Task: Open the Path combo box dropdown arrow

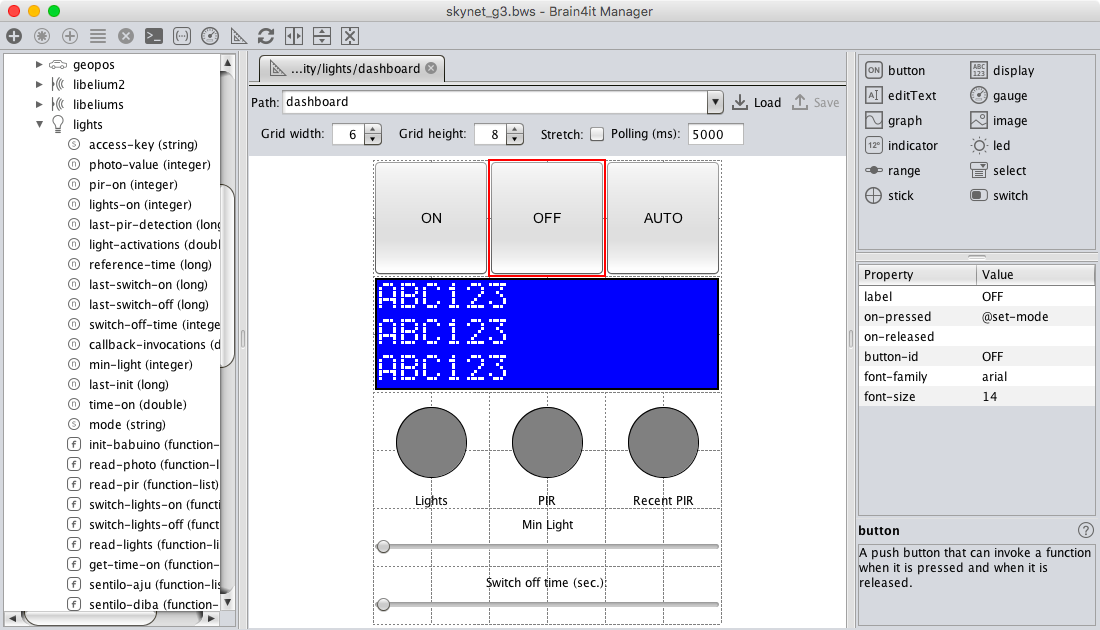Action: point(715,102)
